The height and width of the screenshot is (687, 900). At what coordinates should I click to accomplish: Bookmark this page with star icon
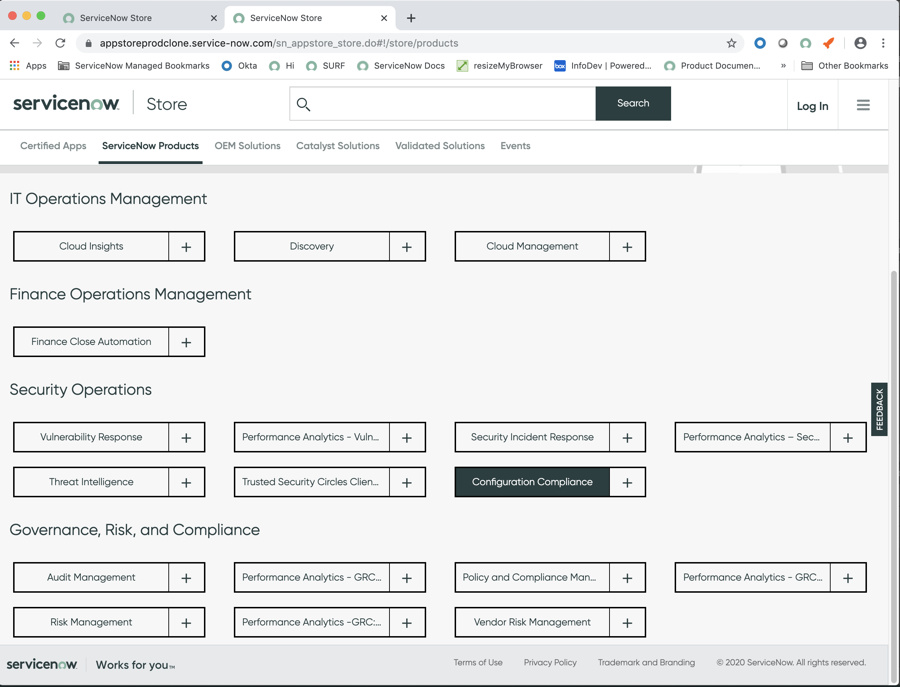click(x=731, y=43)
